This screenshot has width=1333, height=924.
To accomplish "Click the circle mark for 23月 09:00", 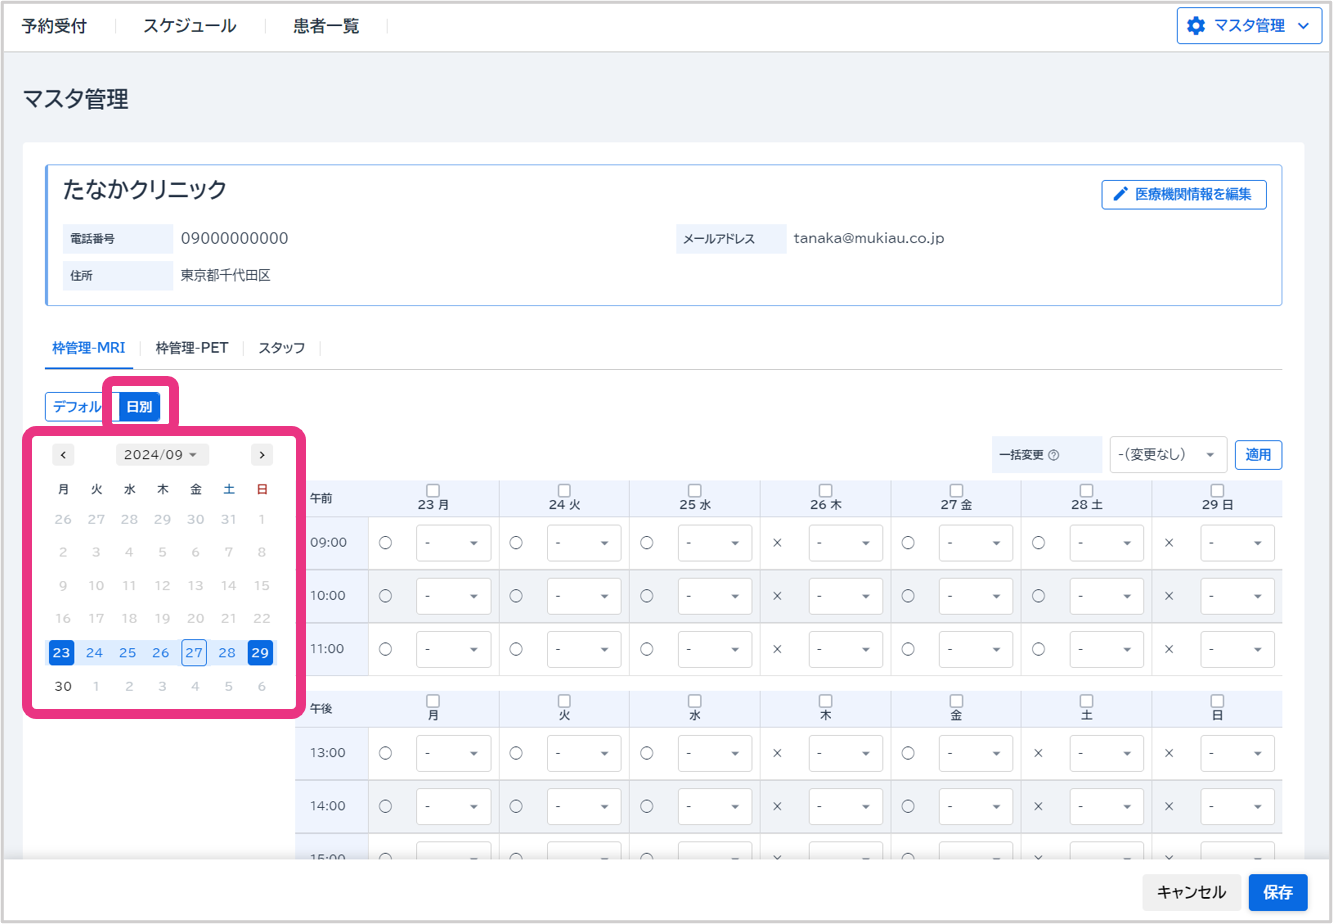I will (x=386, y=543).
